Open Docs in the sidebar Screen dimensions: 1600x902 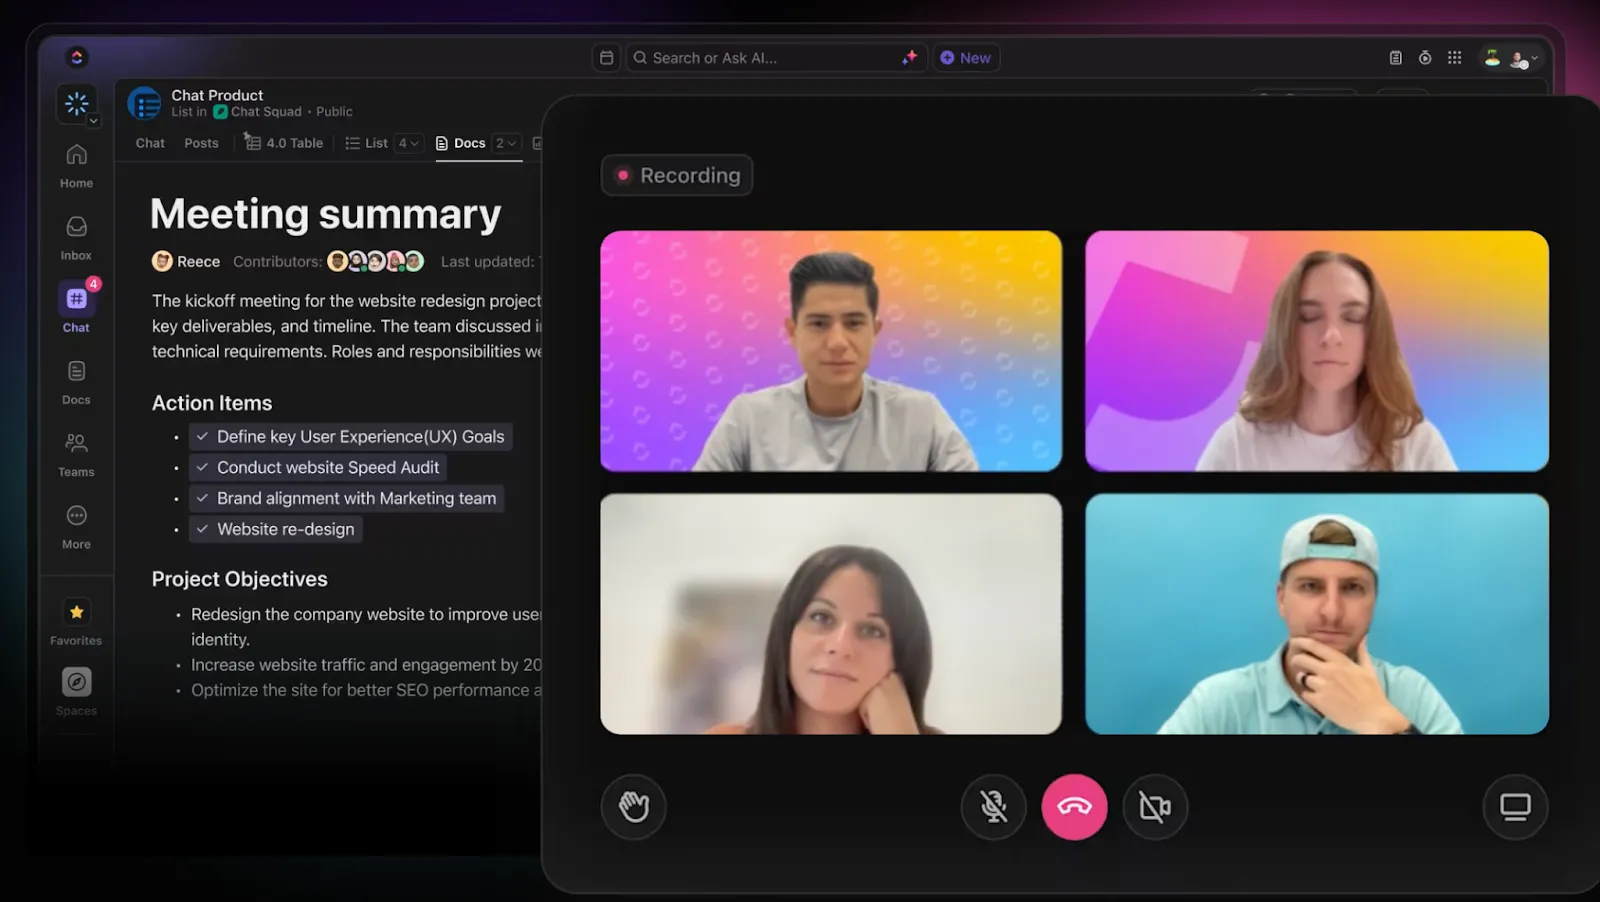[x=76, y=382]
